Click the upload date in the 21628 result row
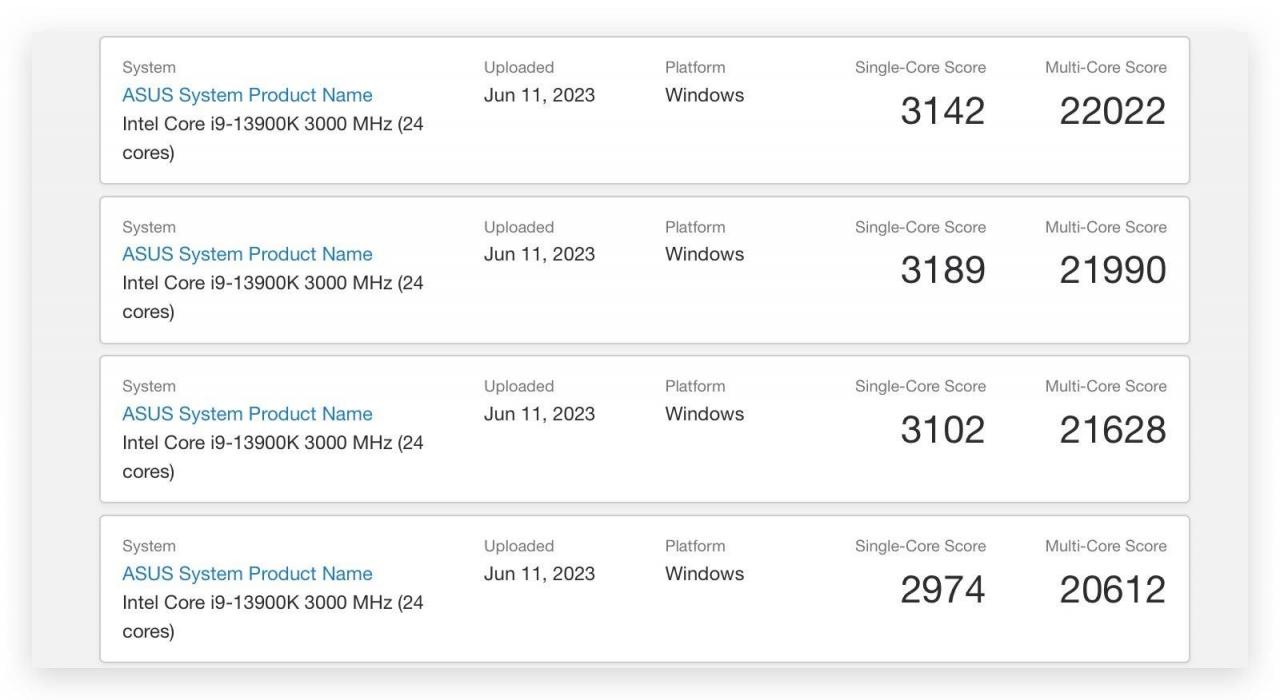The image size is (1280, 700). click(x=539, y=414)
